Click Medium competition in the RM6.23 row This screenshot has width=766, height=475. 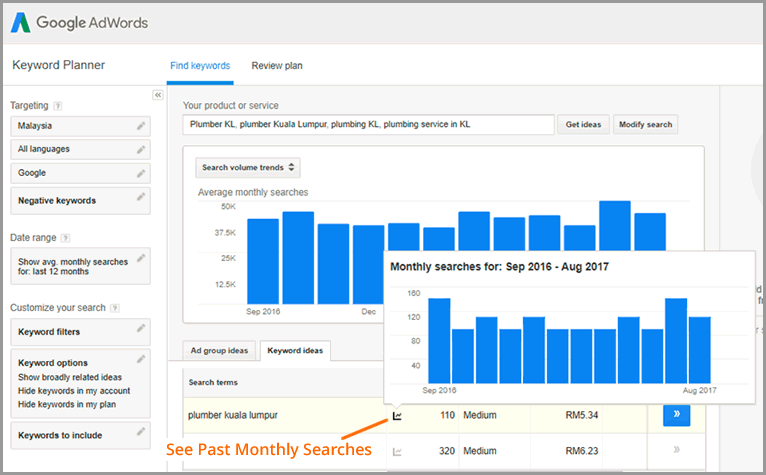(x=480, y=451)
